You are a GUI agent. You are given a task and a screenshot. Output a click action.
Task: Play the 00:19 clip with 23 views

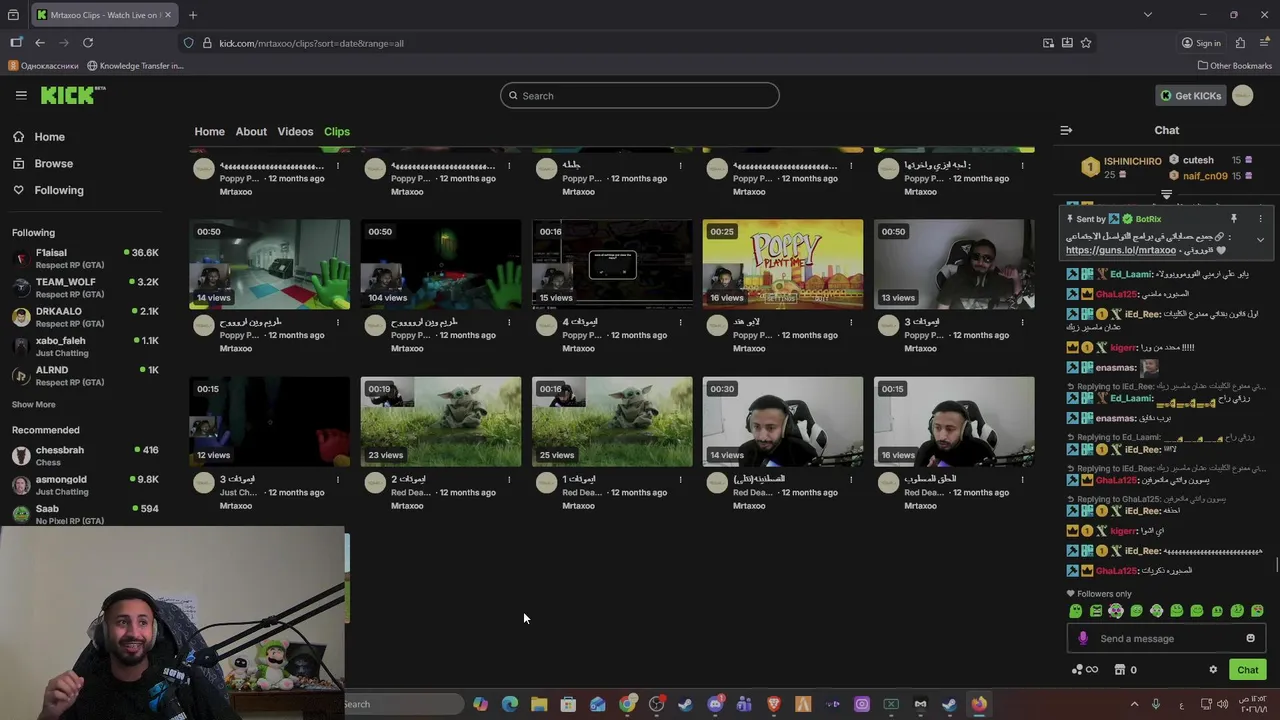(441, 421)
